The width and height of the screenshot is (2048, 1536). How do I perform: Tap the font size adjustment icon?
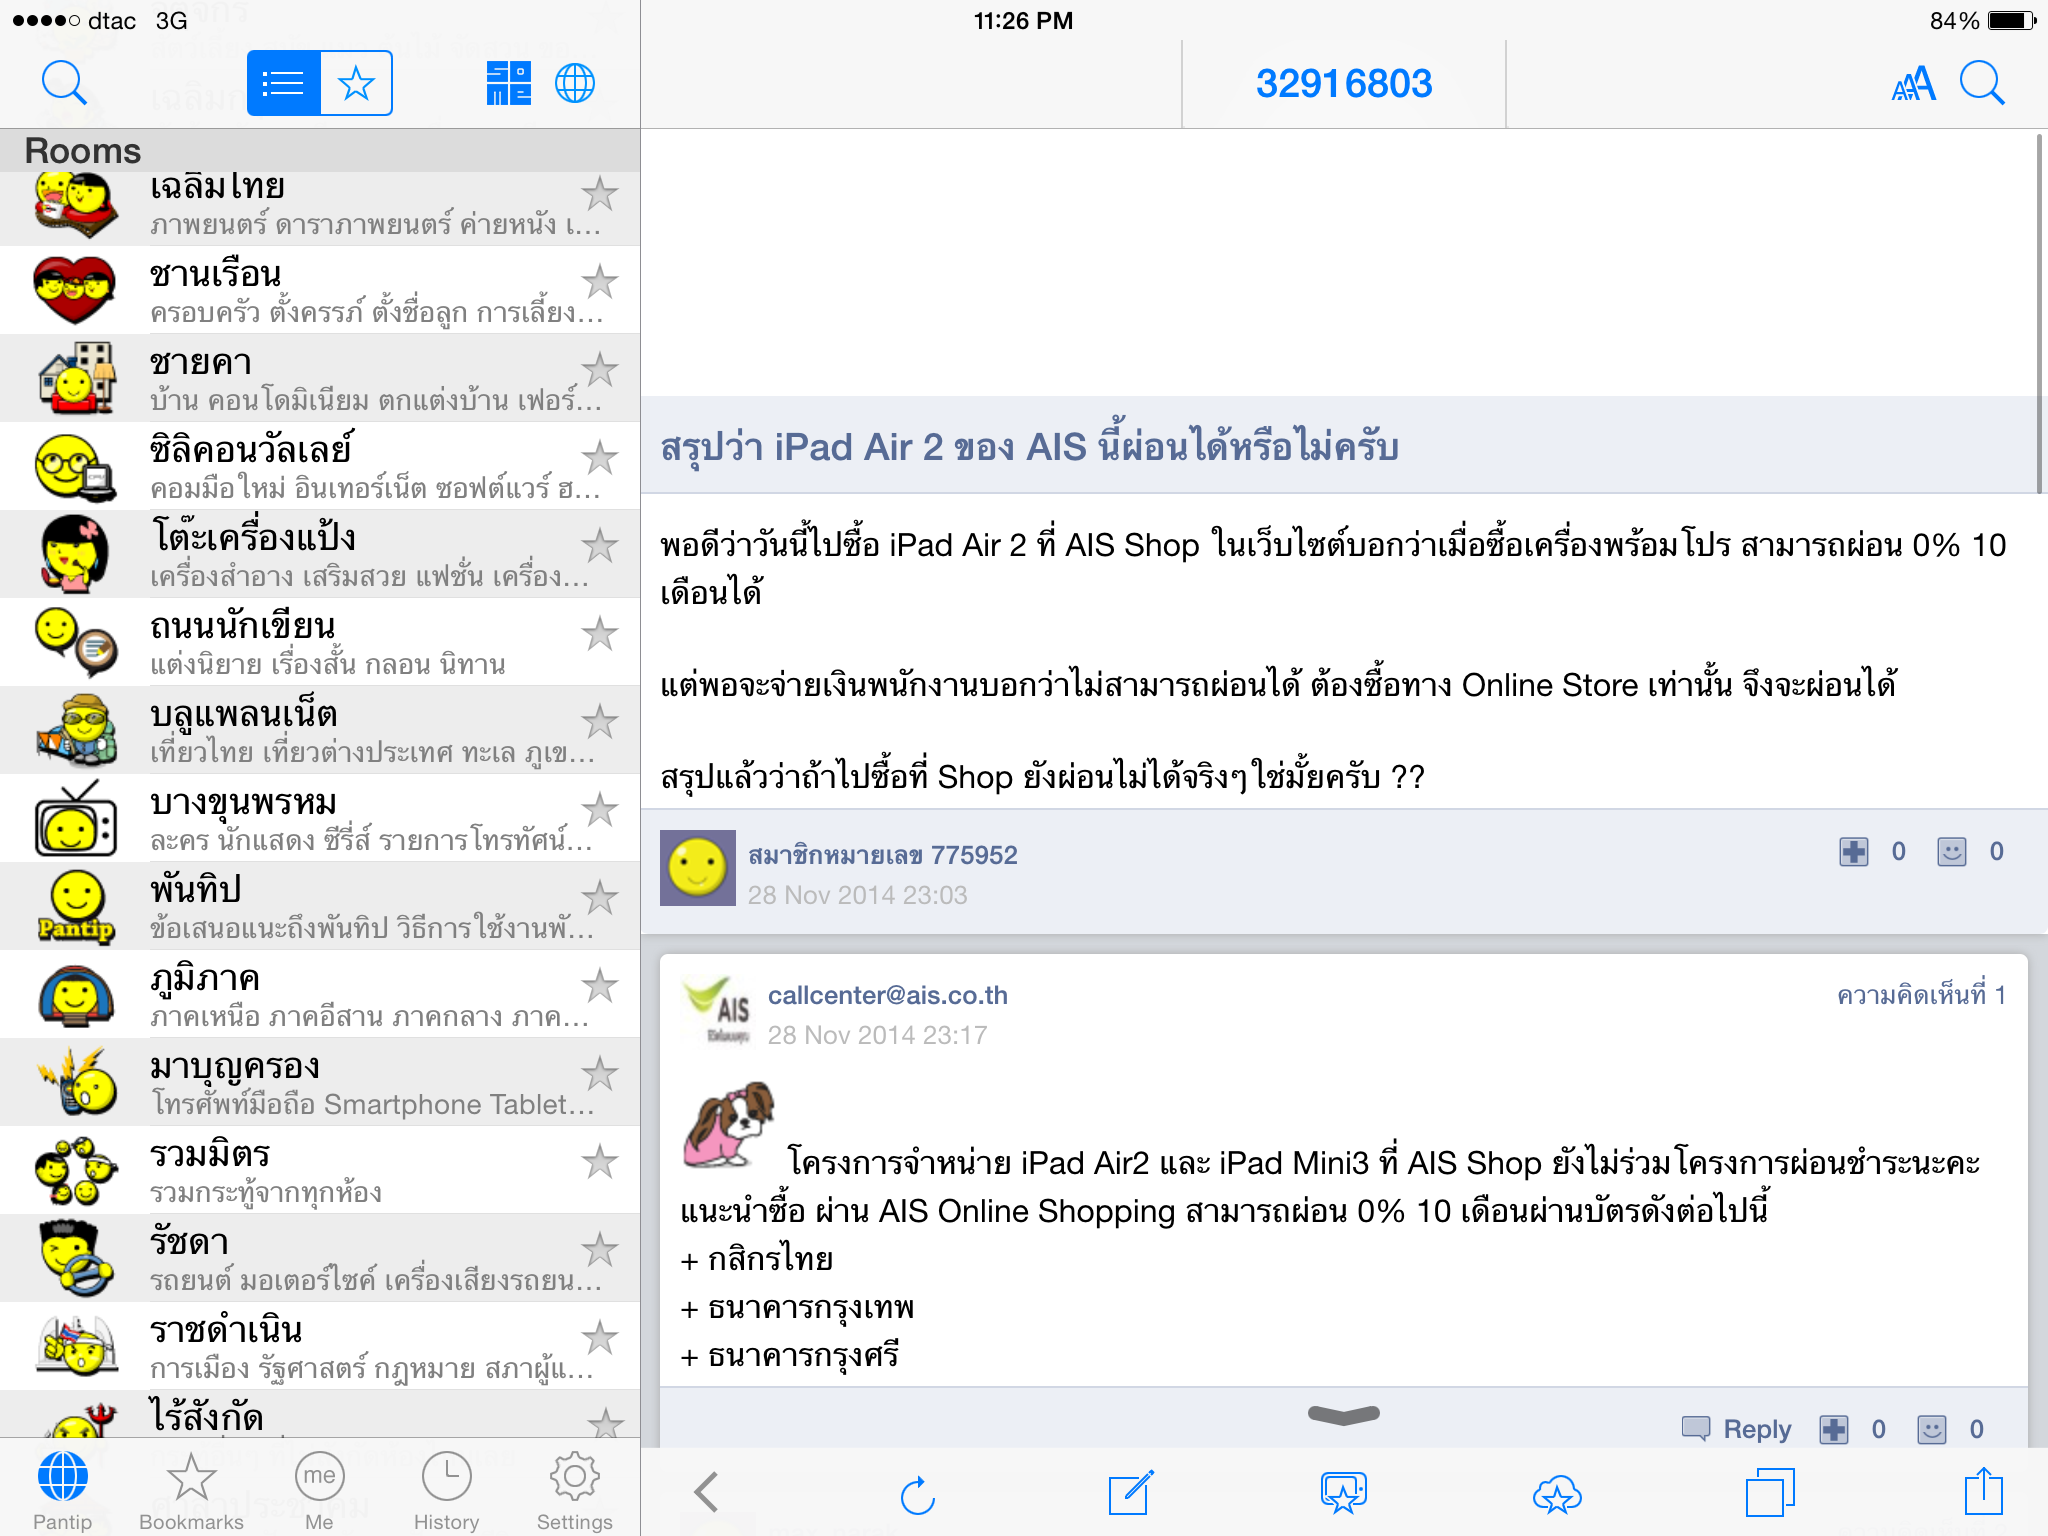coord(1913,84)
